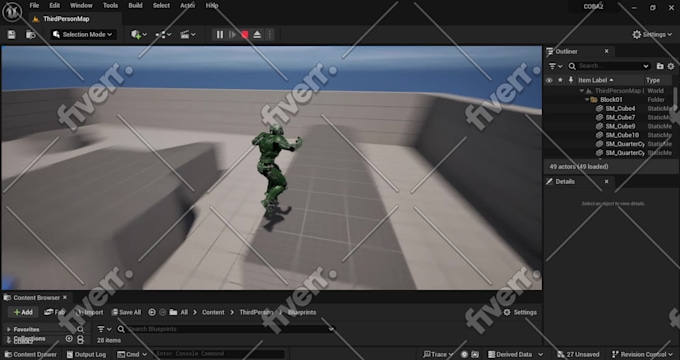Open the Tools menu

tap(111, 6)
